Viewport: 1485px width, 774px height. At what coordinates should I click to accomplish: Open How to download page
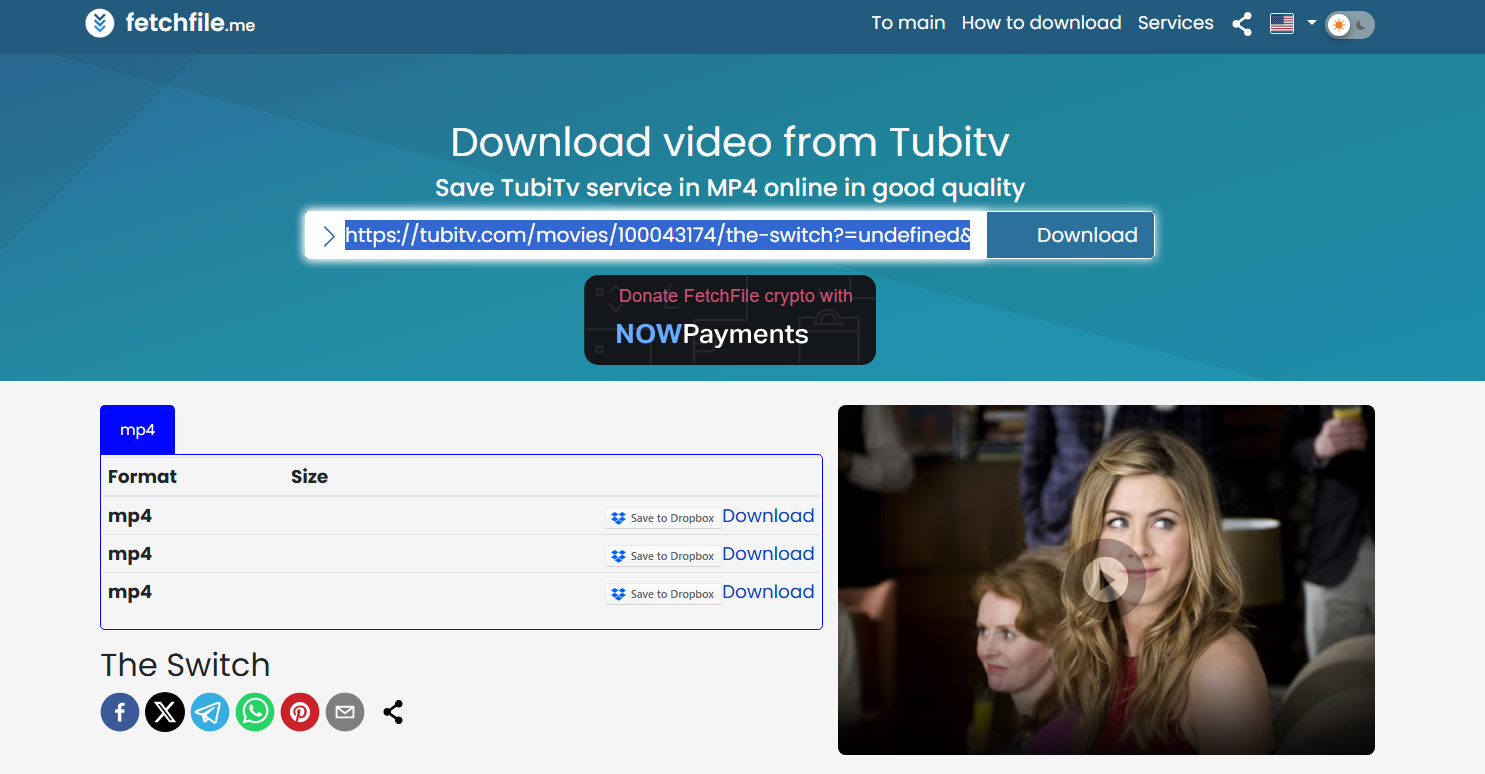(1041, 23)
